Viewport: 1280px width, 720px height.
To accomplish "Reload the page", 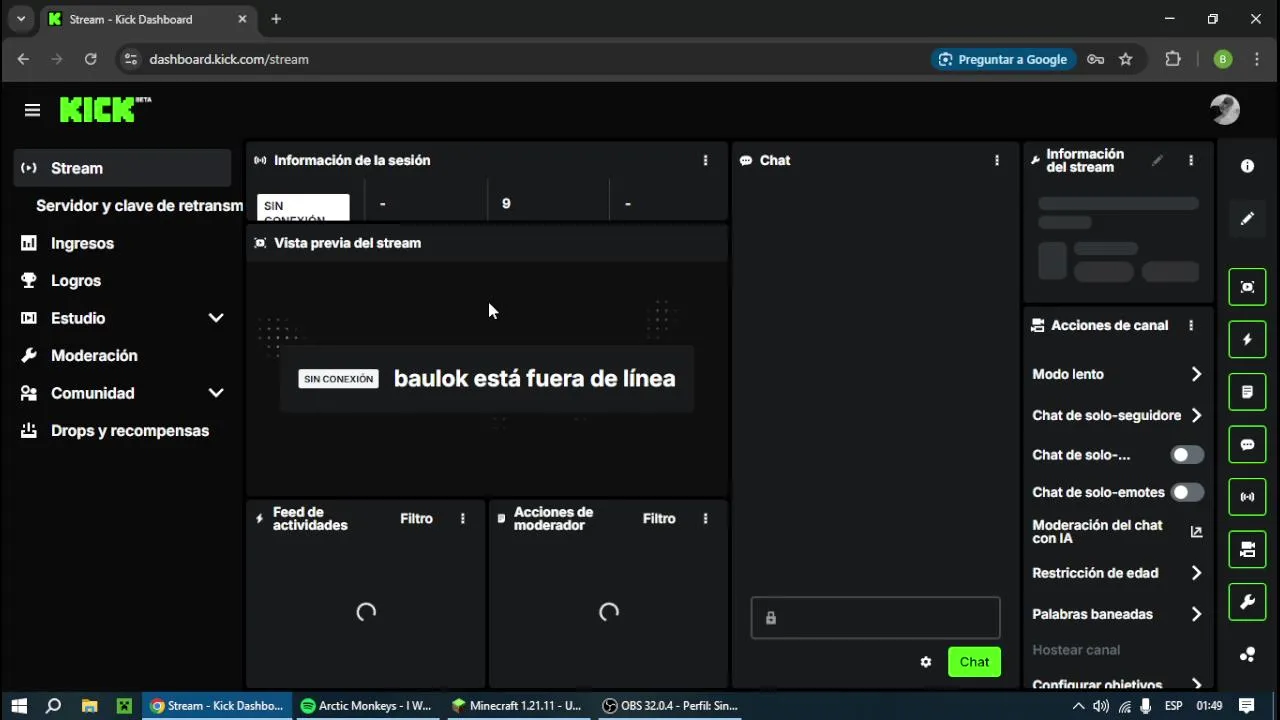I will coord(90,59).
